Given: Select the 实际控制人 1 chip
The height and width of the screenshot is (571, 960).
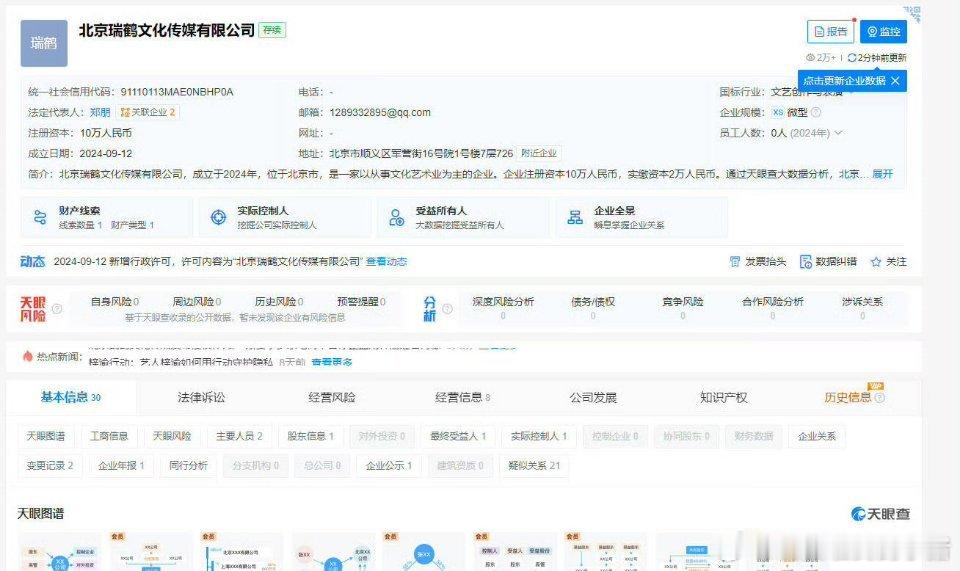Looking at the screenshot, I should (539, 436).
